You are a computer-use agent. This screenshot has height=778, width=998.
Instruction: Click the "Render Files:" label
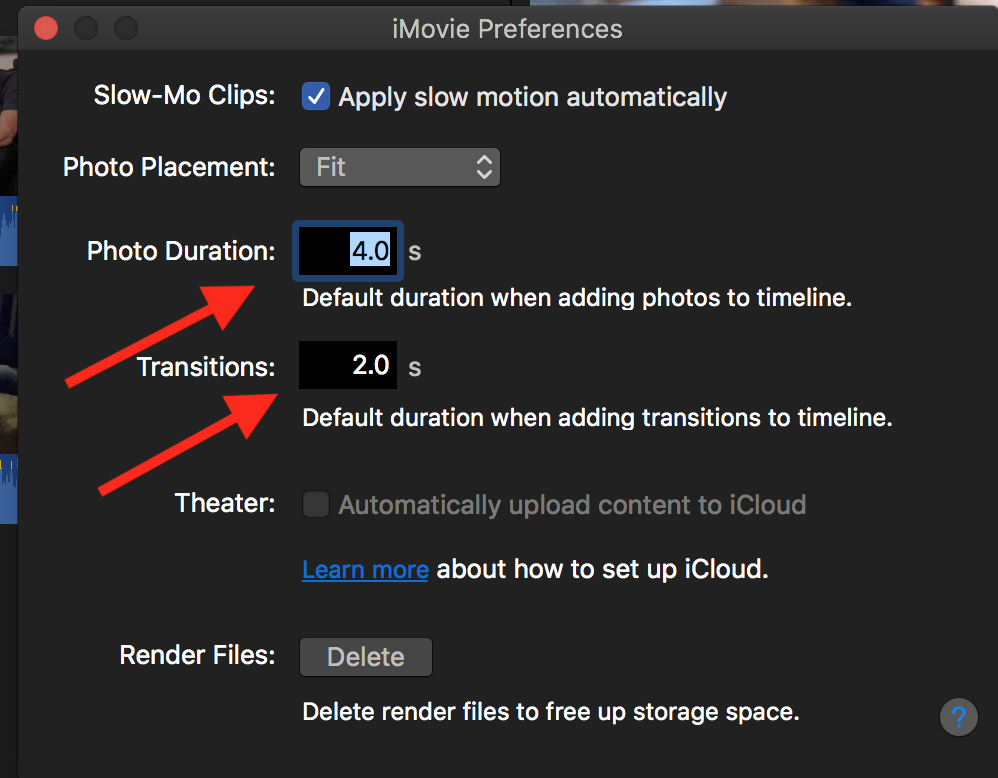197,656
